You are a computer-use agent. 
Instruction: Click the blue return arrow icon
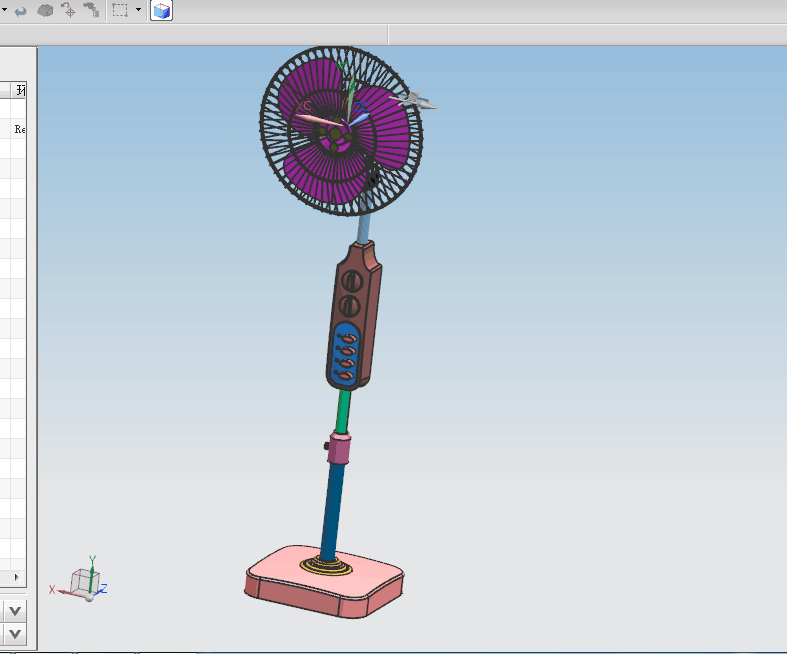point(20,11)
